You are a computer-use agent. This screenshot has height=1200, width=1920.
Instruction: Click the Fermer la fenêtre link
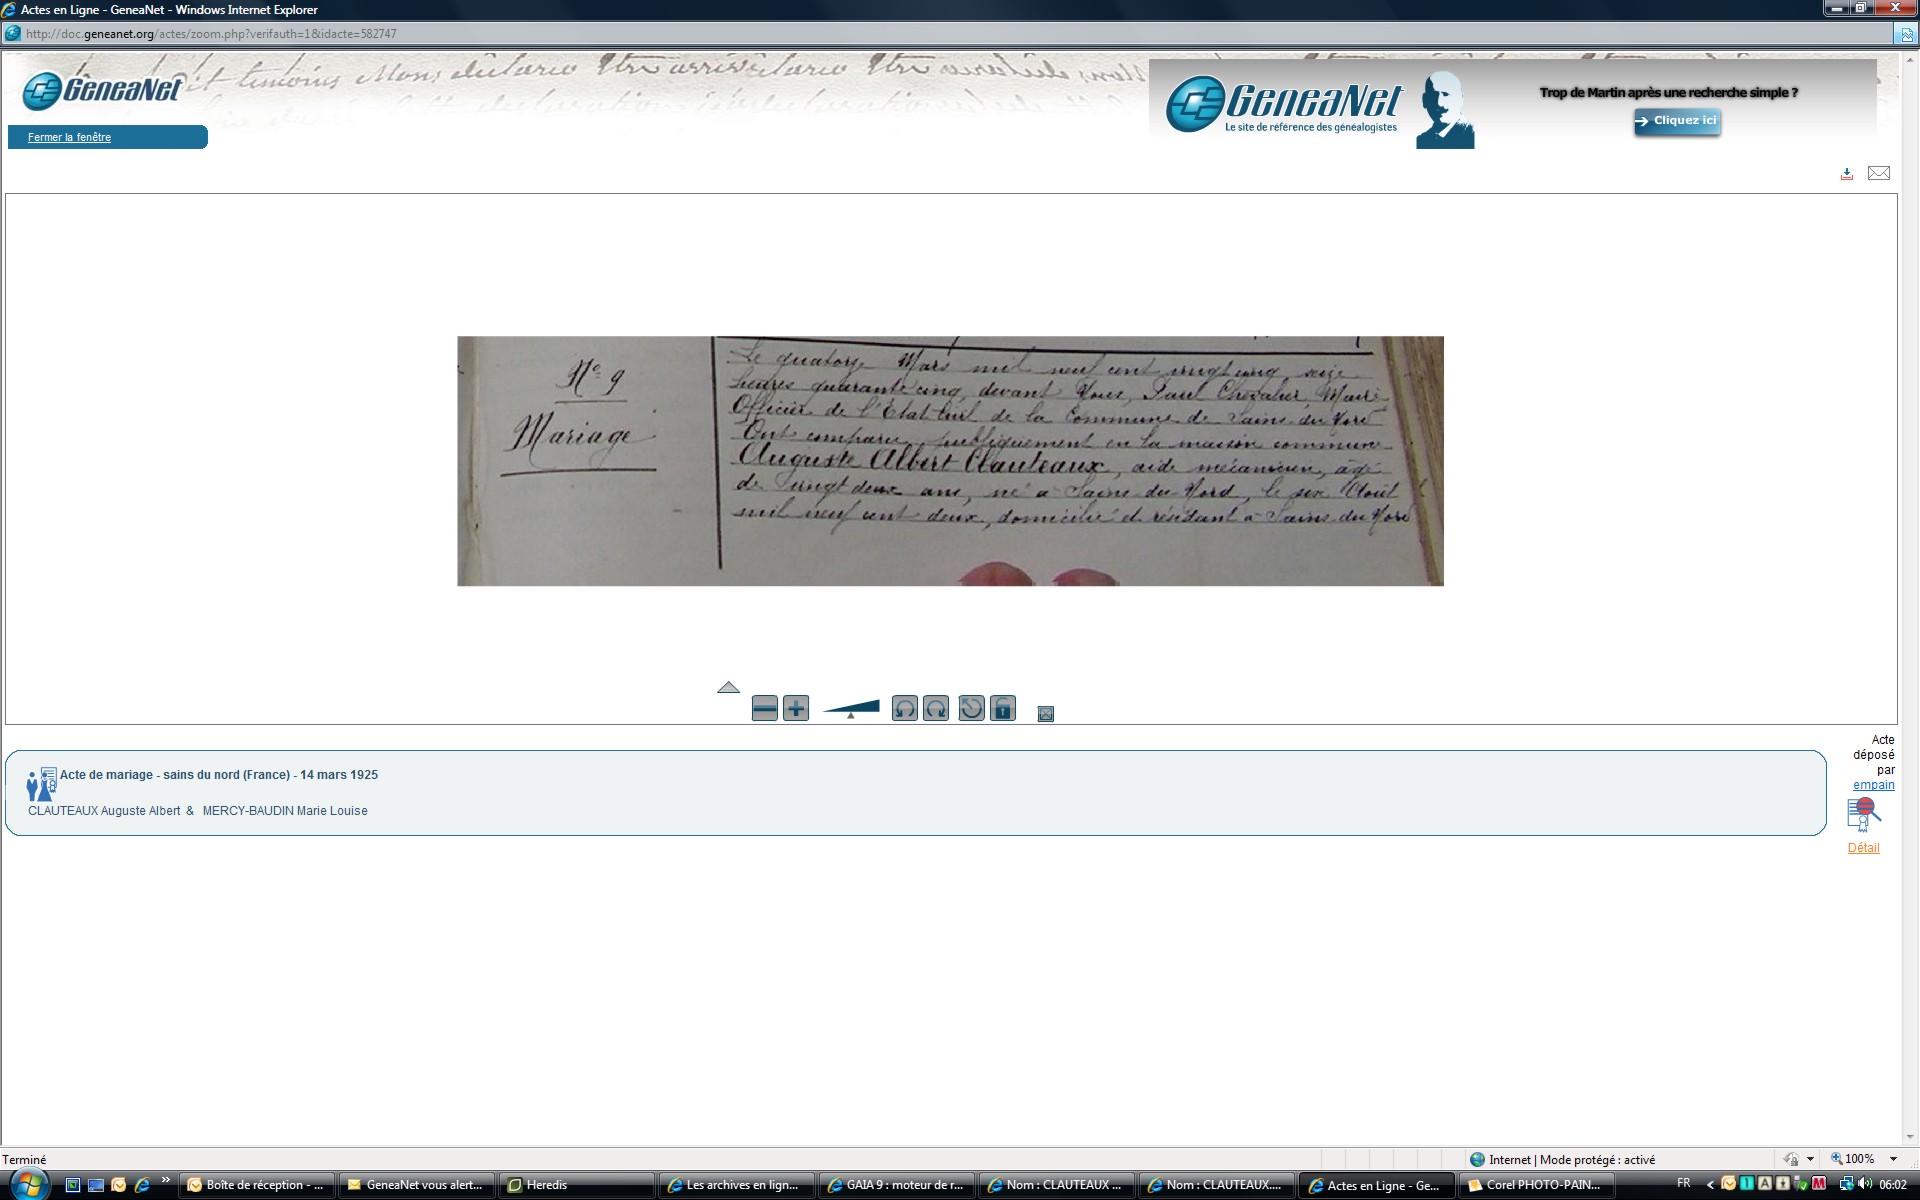[69, 138]
